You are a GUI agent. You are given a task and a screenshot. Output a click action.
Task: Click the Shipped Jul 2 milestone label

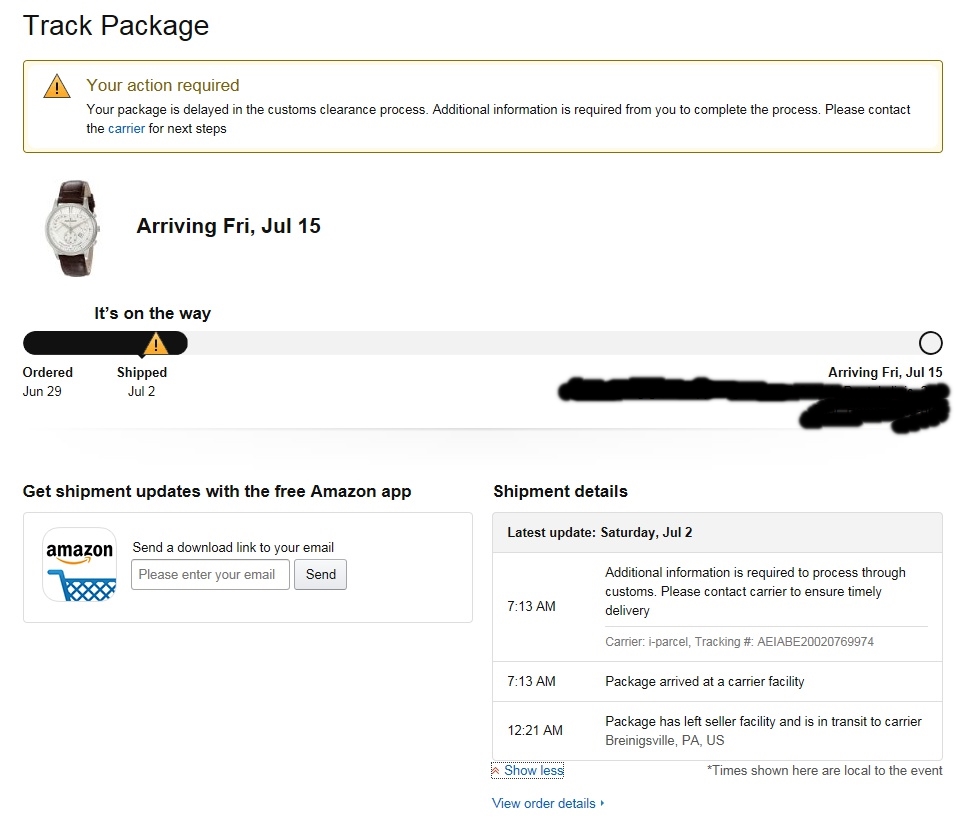142,381
